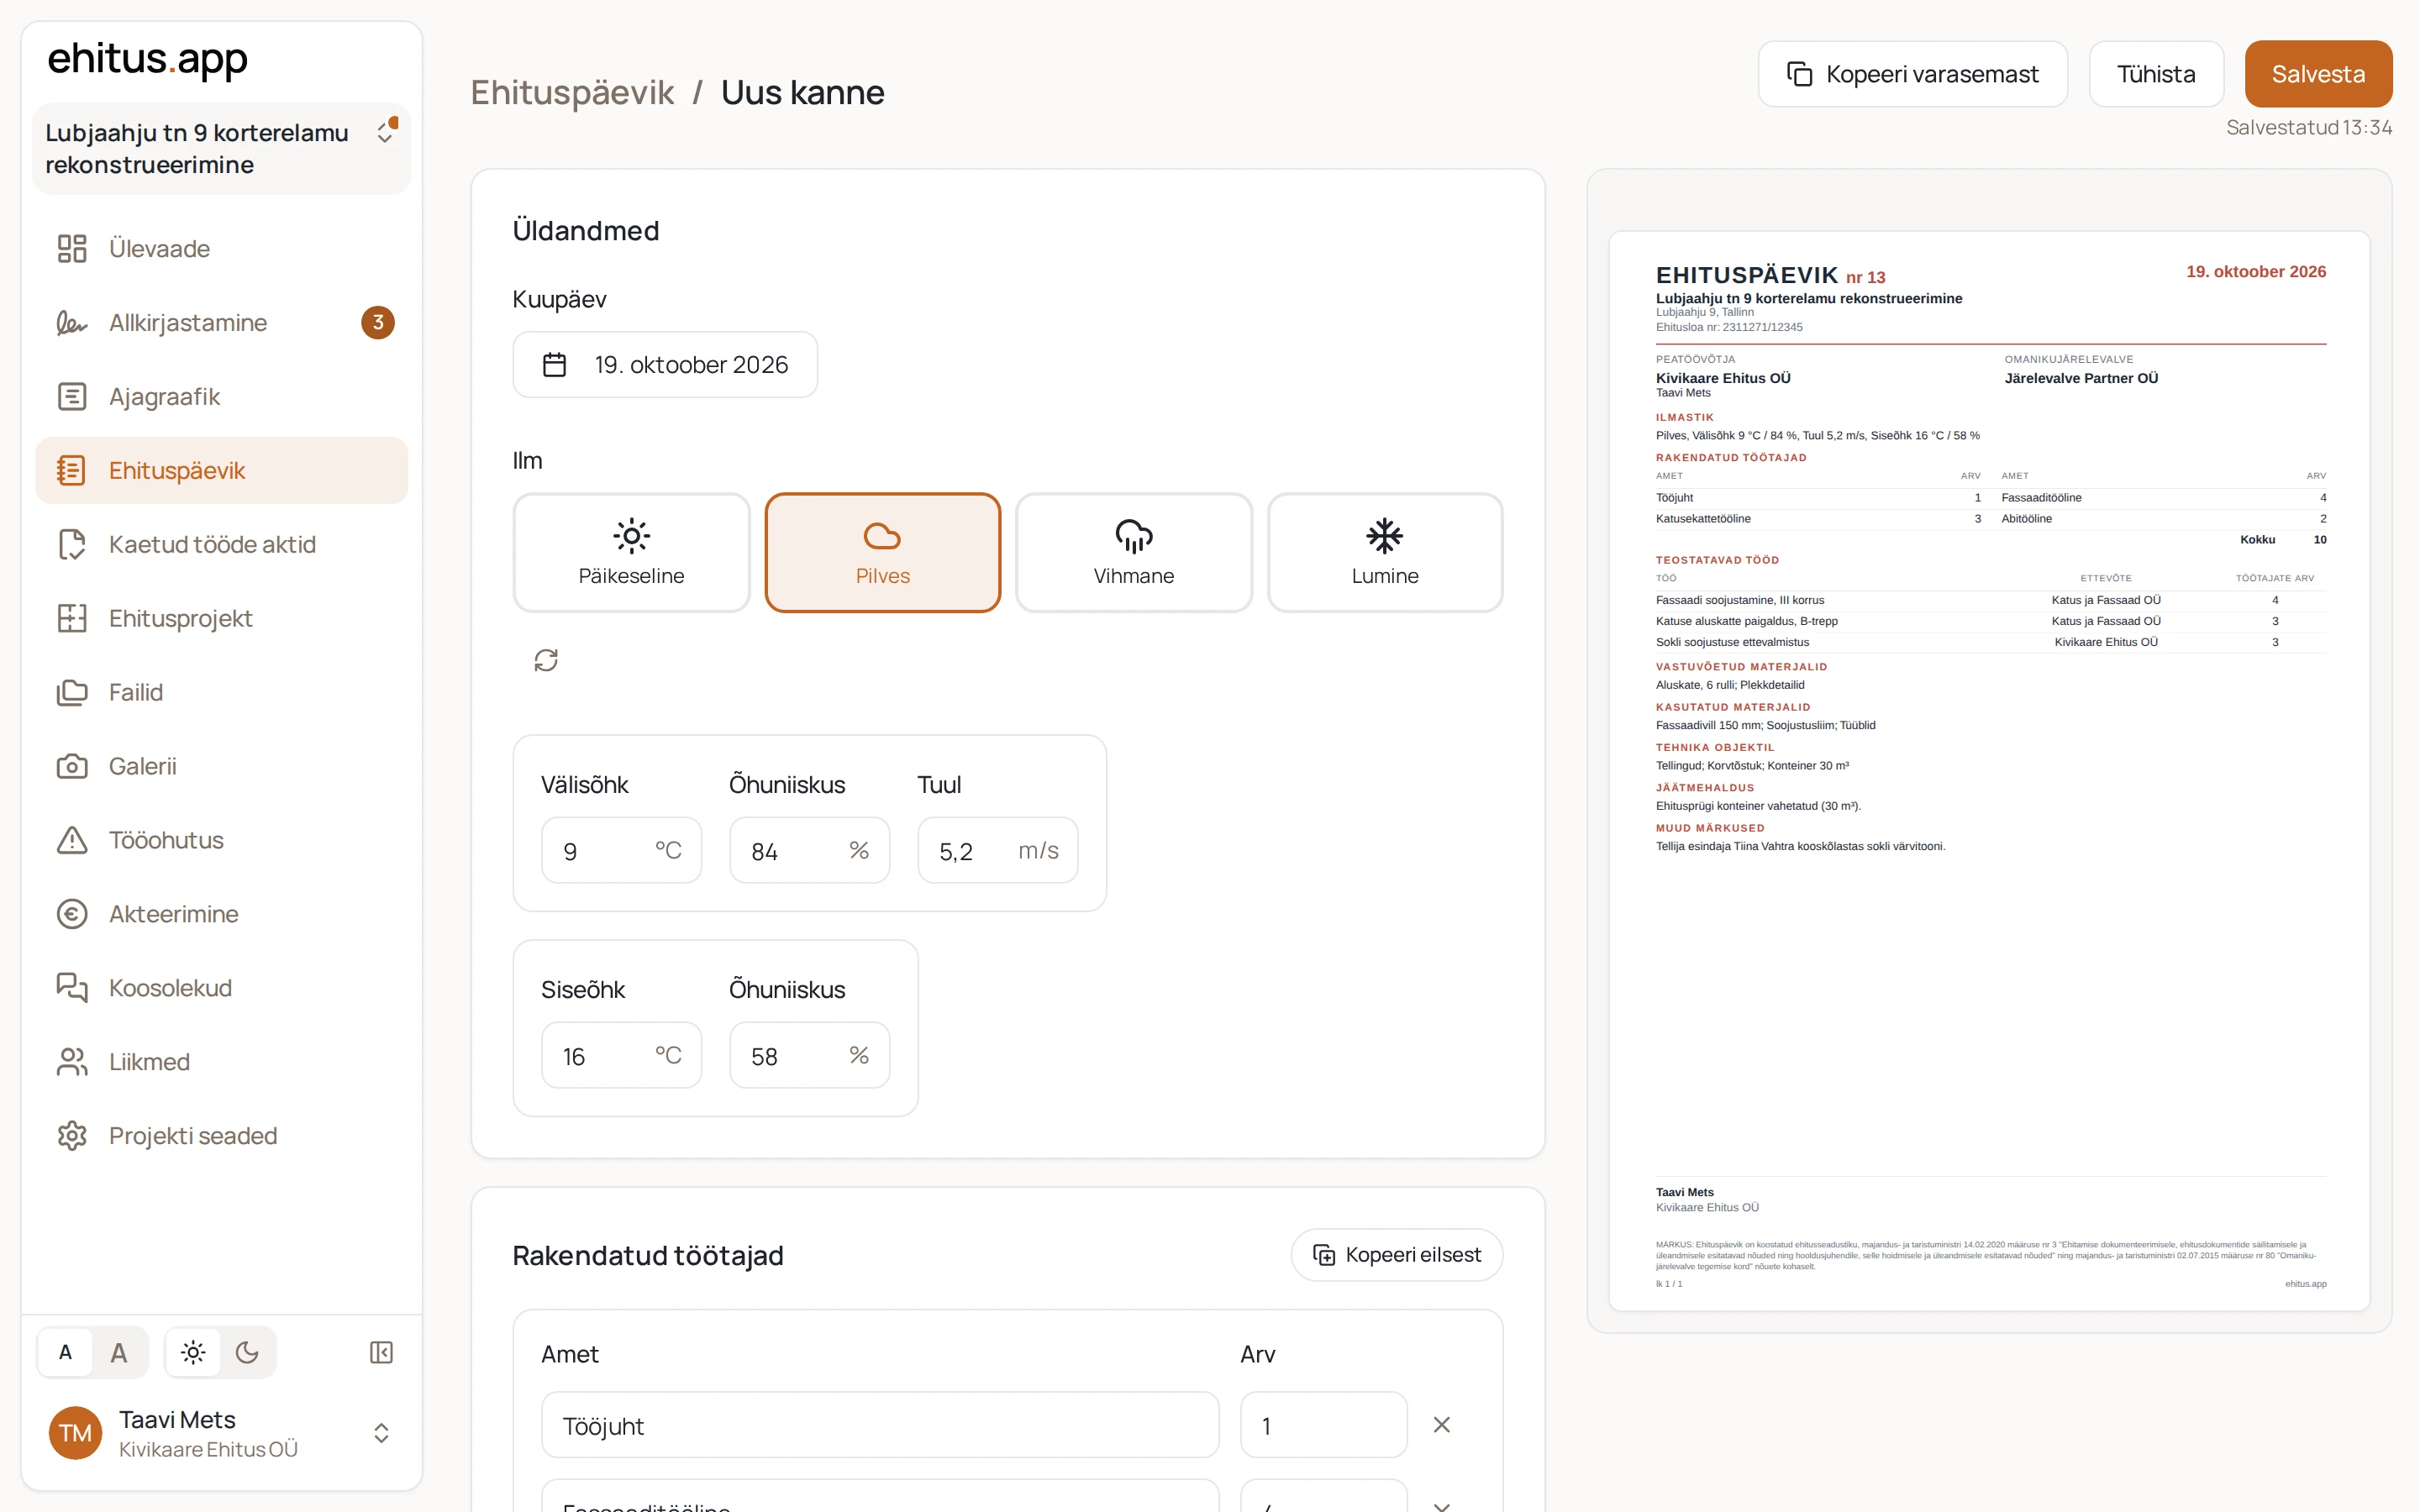The image size is (2420, 1512).
Task: Edit outdoor Õhuniiskus 84 field
Action: tap(809, 850)
